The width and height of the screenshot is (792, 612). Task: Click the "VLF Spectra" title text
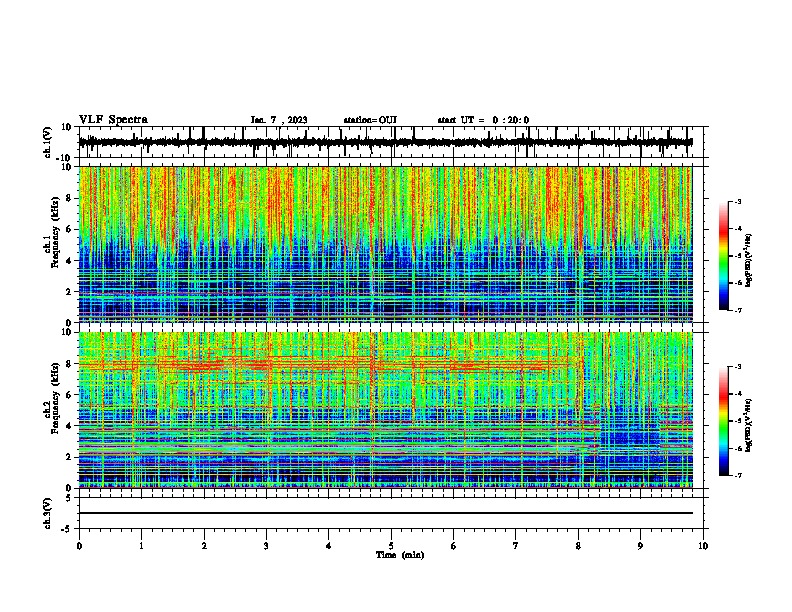point(113,120)
